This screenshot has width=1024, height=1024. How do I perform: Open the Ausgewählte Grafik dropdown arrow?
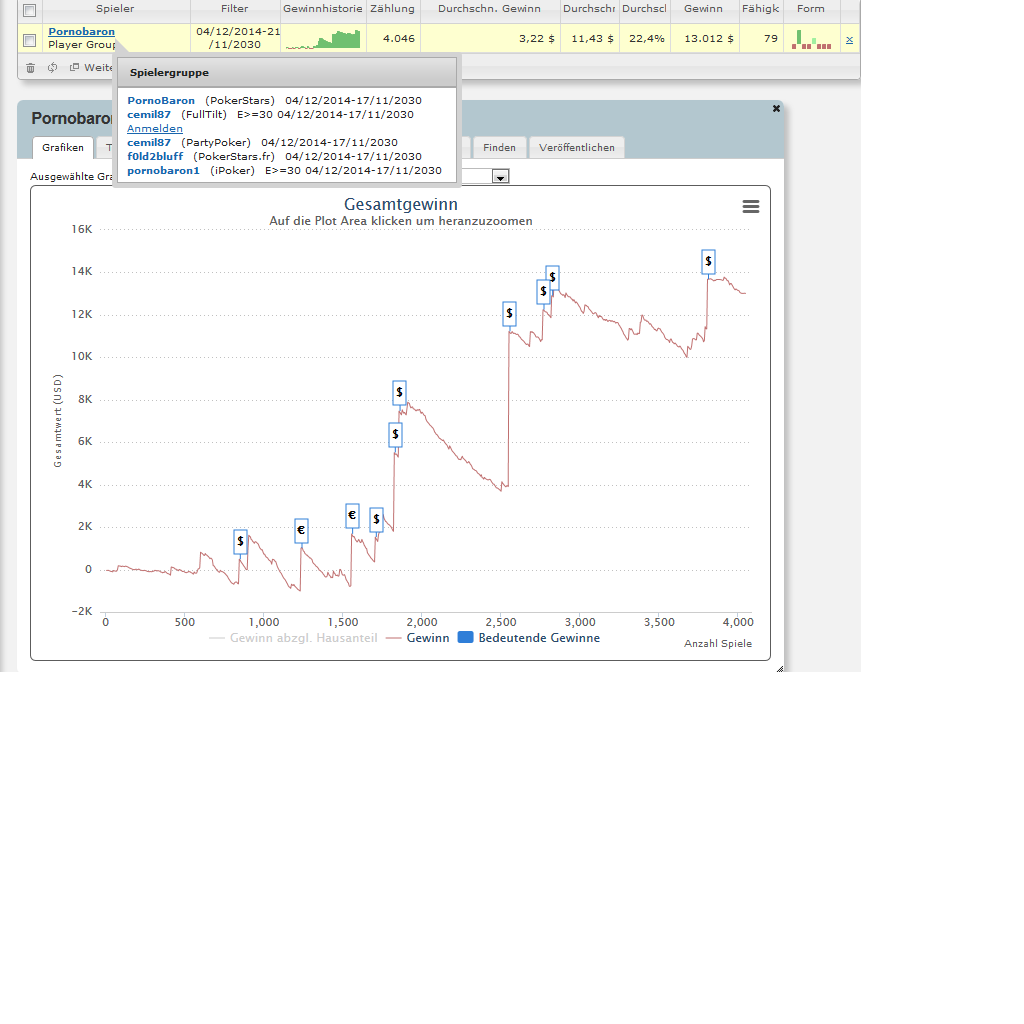(500, 176)
